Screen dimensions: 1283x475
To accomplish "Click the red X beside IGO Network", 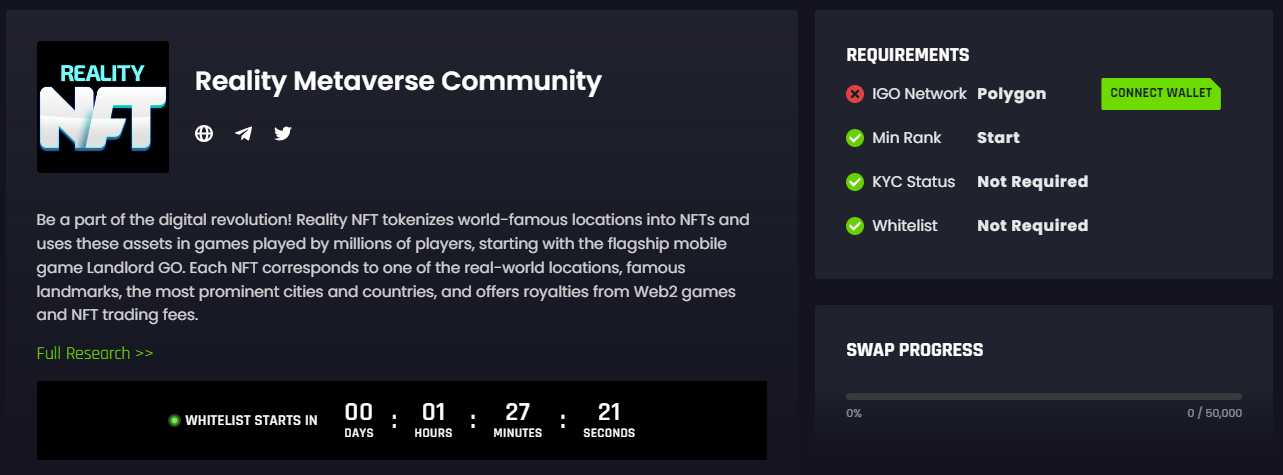I will 855,94.
